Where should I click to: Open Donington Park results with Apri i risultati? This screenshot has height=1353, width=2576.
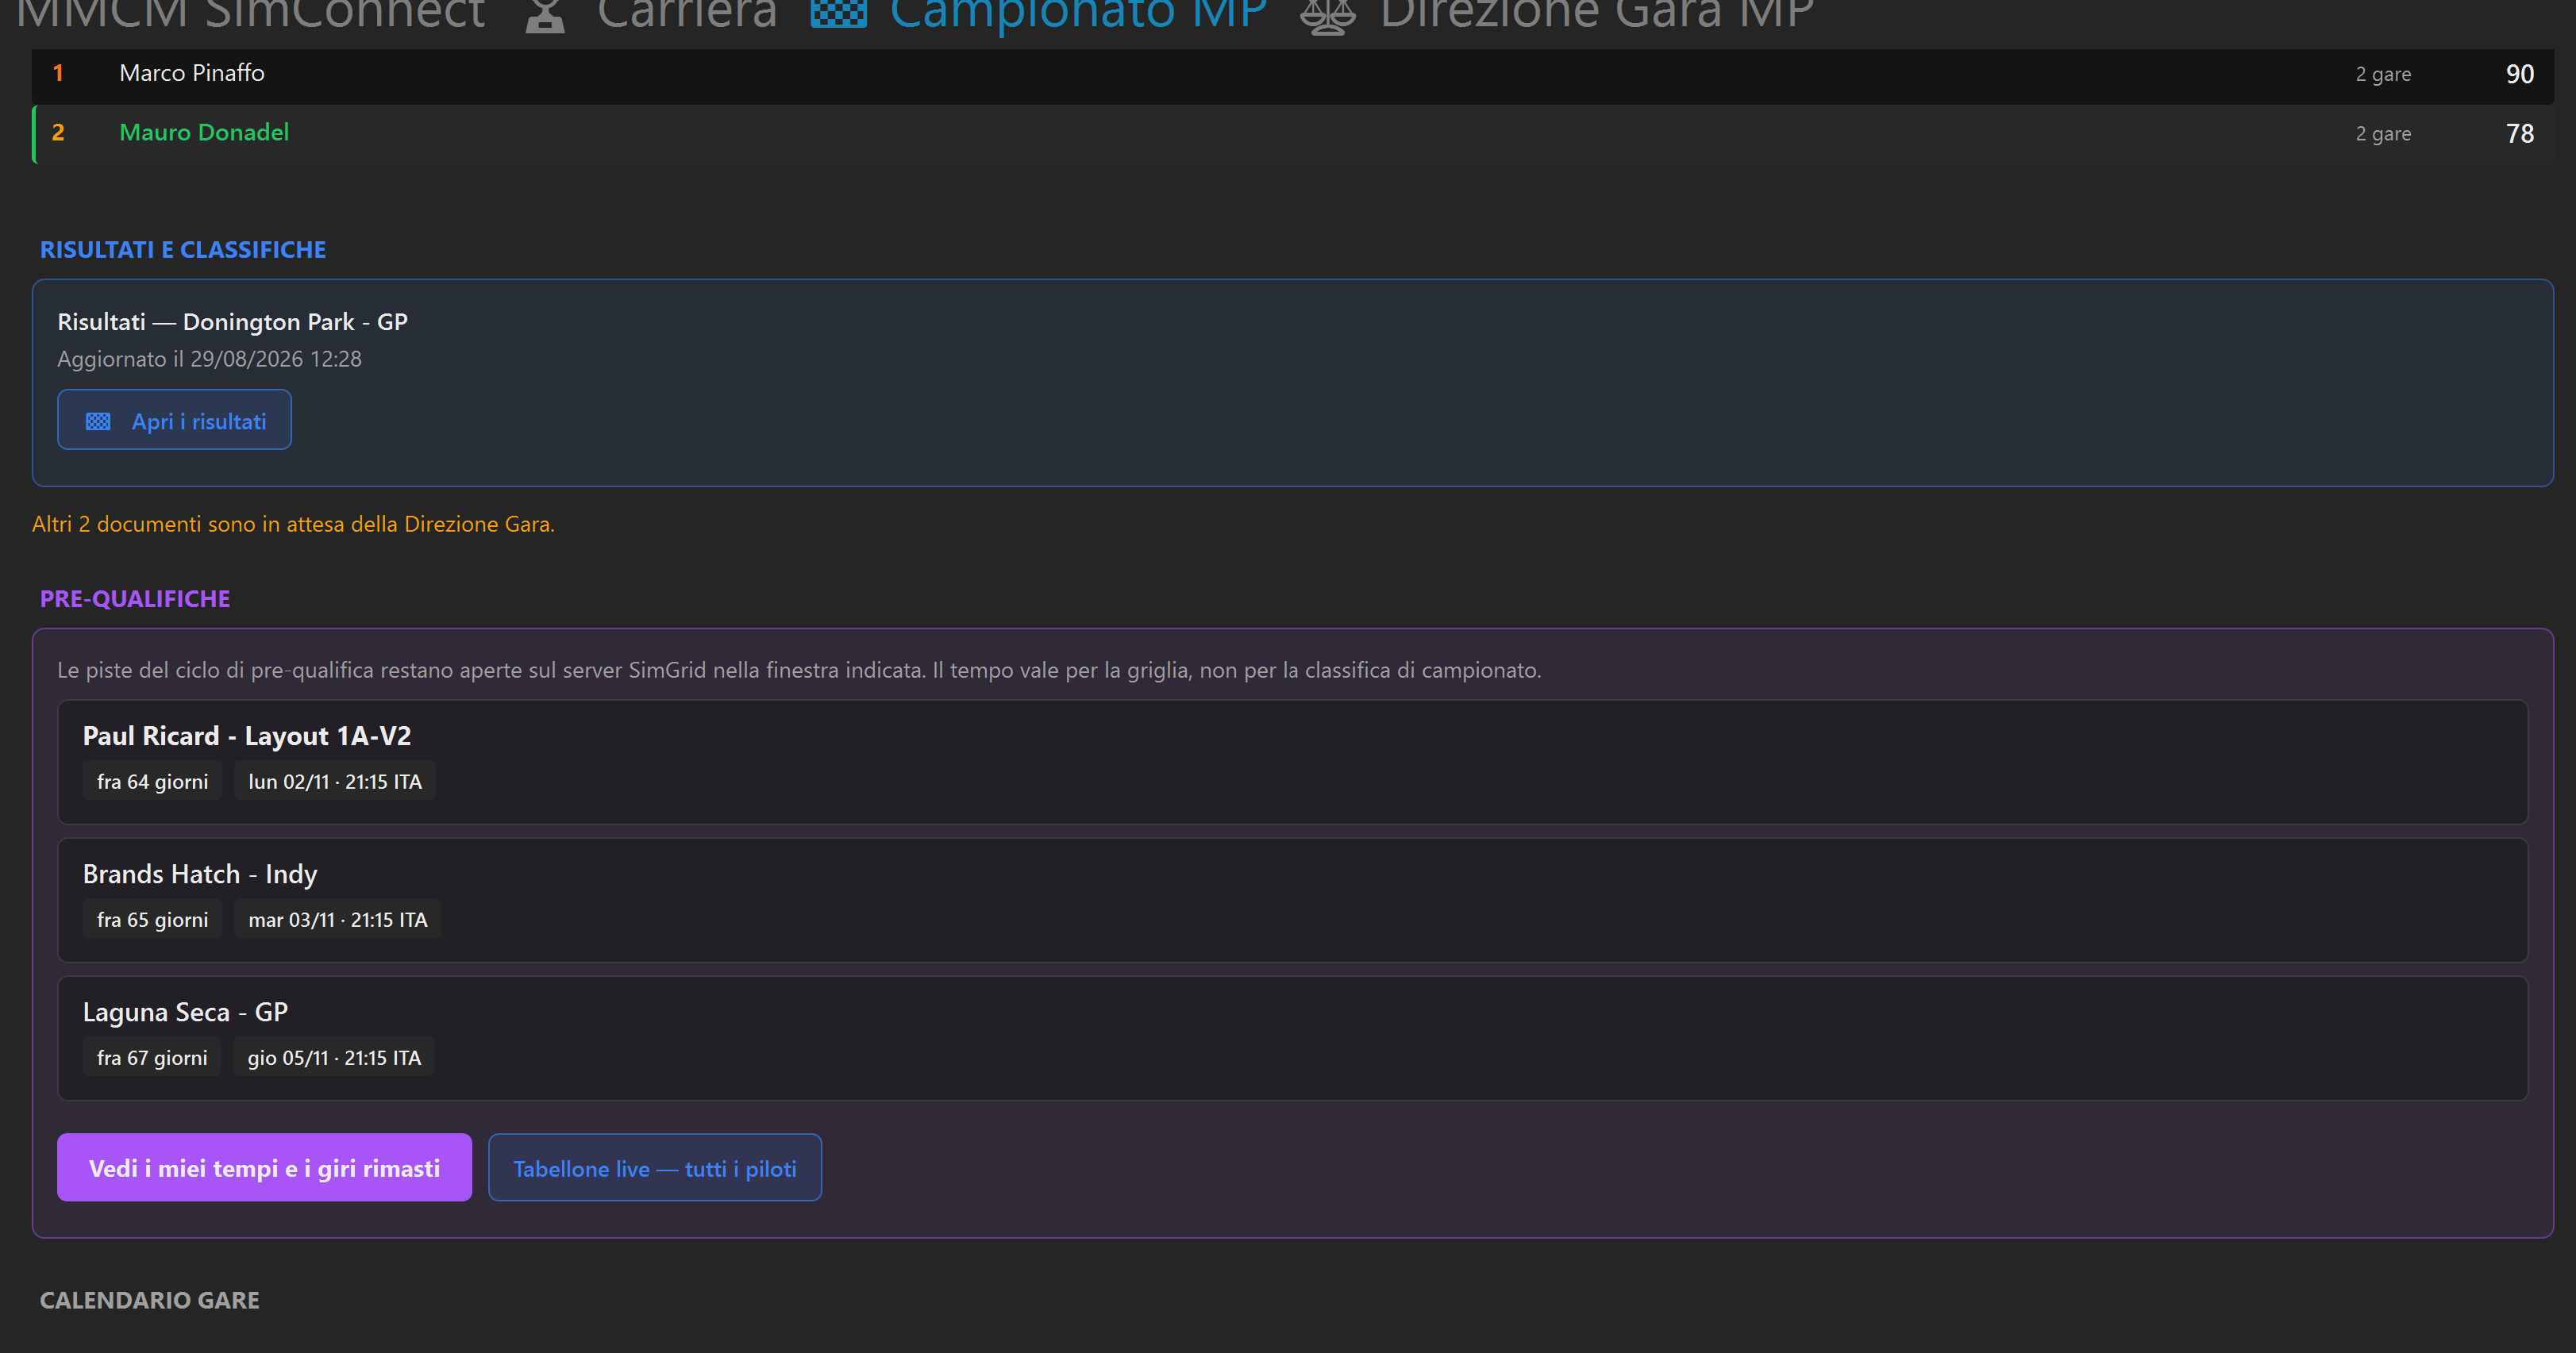click(x=174, y=420)
